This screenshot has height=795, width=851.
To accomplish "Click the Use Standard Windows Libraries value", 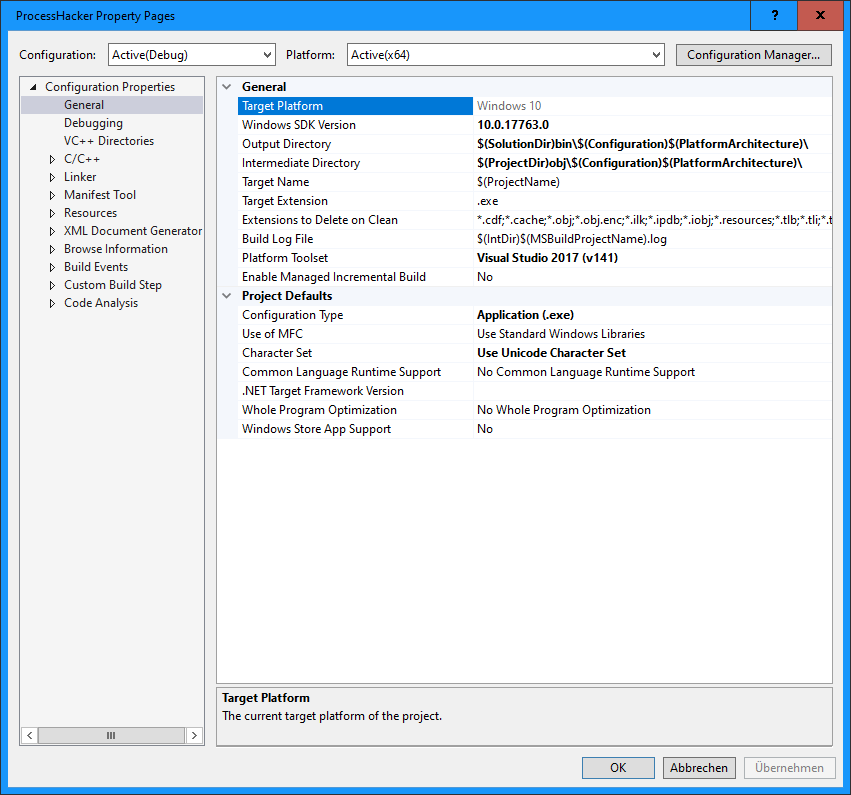I will (561, 334).
